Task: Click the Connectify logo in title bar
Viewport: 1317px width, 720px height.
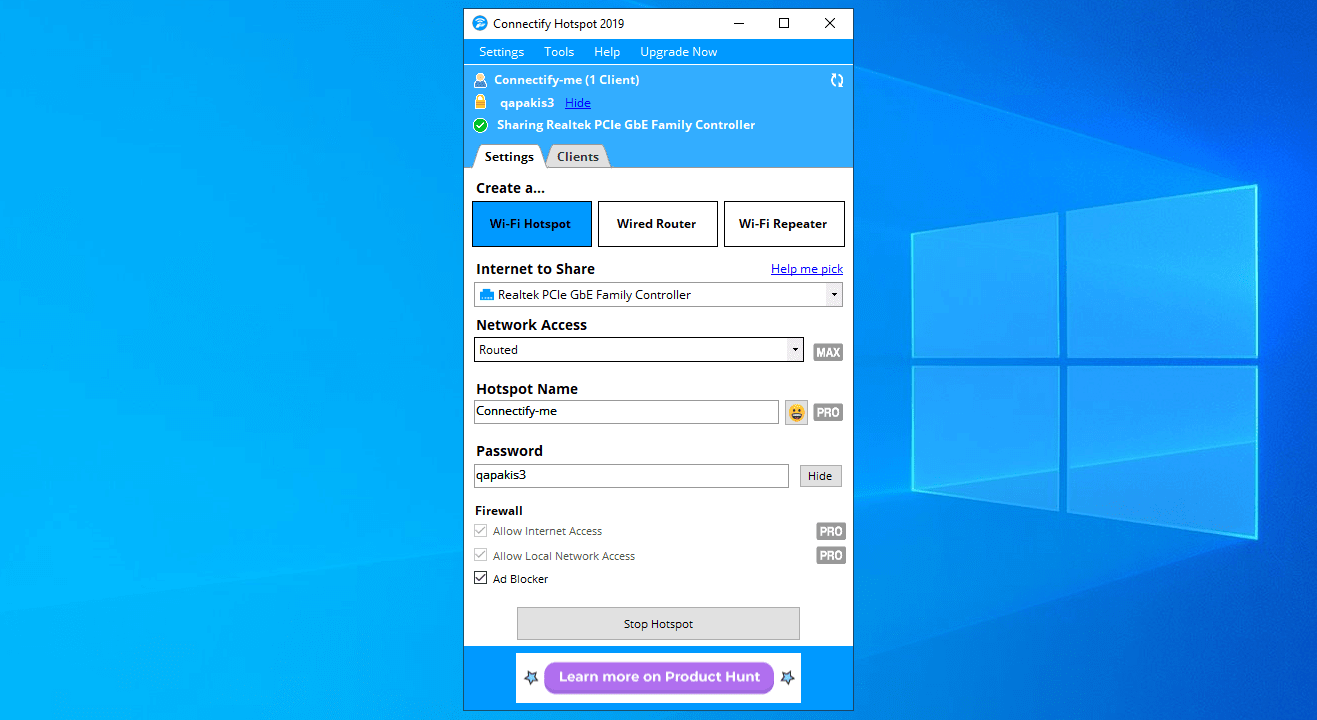Action: 480,23
